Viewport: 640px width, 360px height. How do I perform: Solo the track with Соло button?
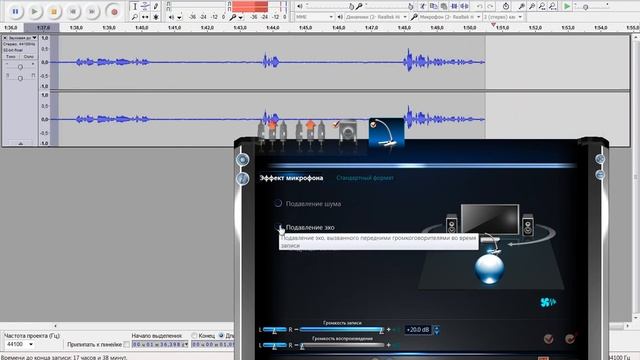point(28,57)
